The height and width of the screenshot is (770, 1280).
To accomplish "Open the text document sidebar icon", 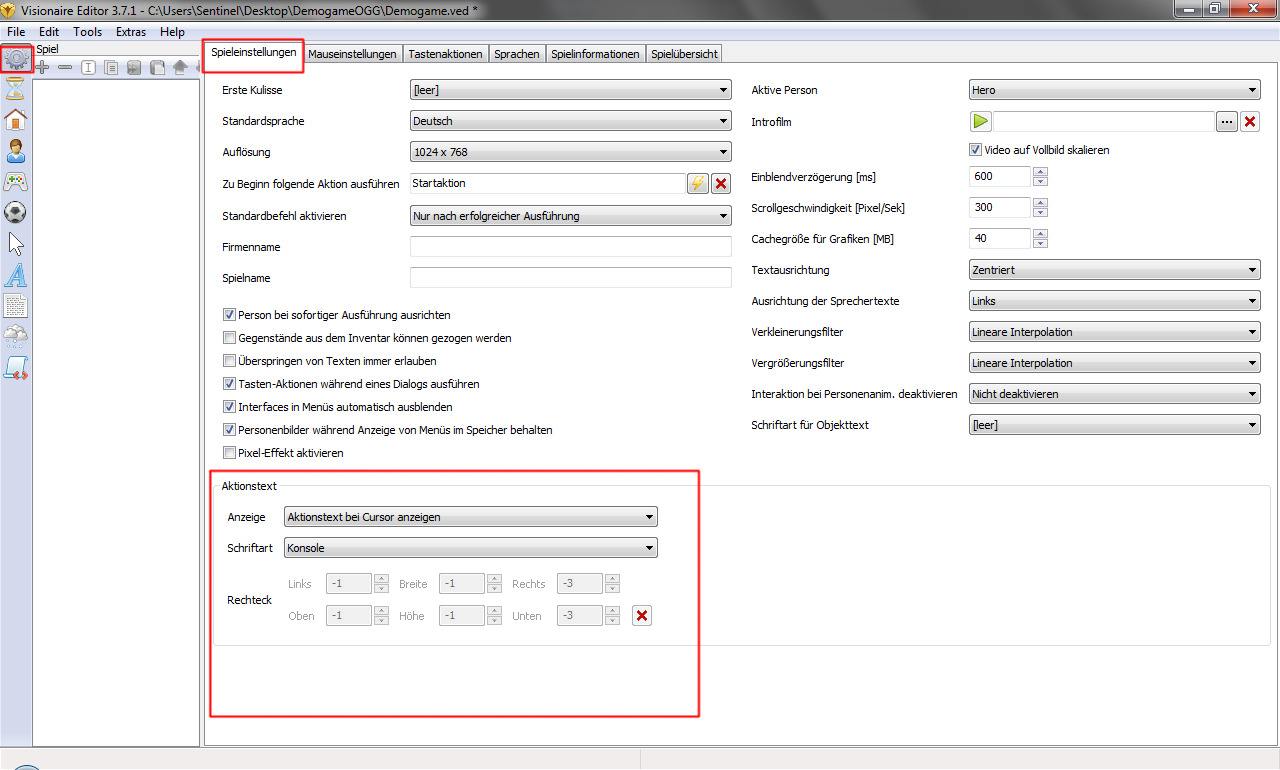I will (16, 306).
